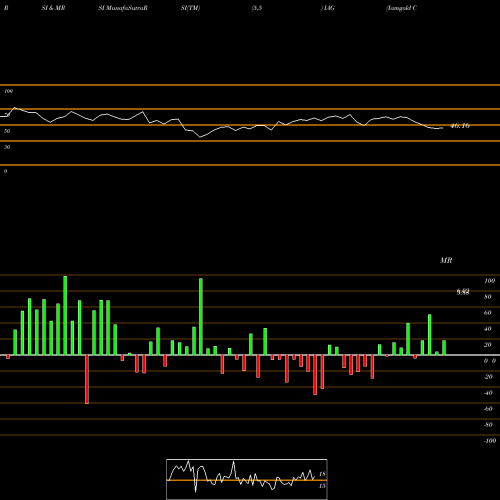The width and height of the screenshot is (500, 500).
Task: Click the '0 0' zero-line label on the MR axis
Action: (490, 361)
